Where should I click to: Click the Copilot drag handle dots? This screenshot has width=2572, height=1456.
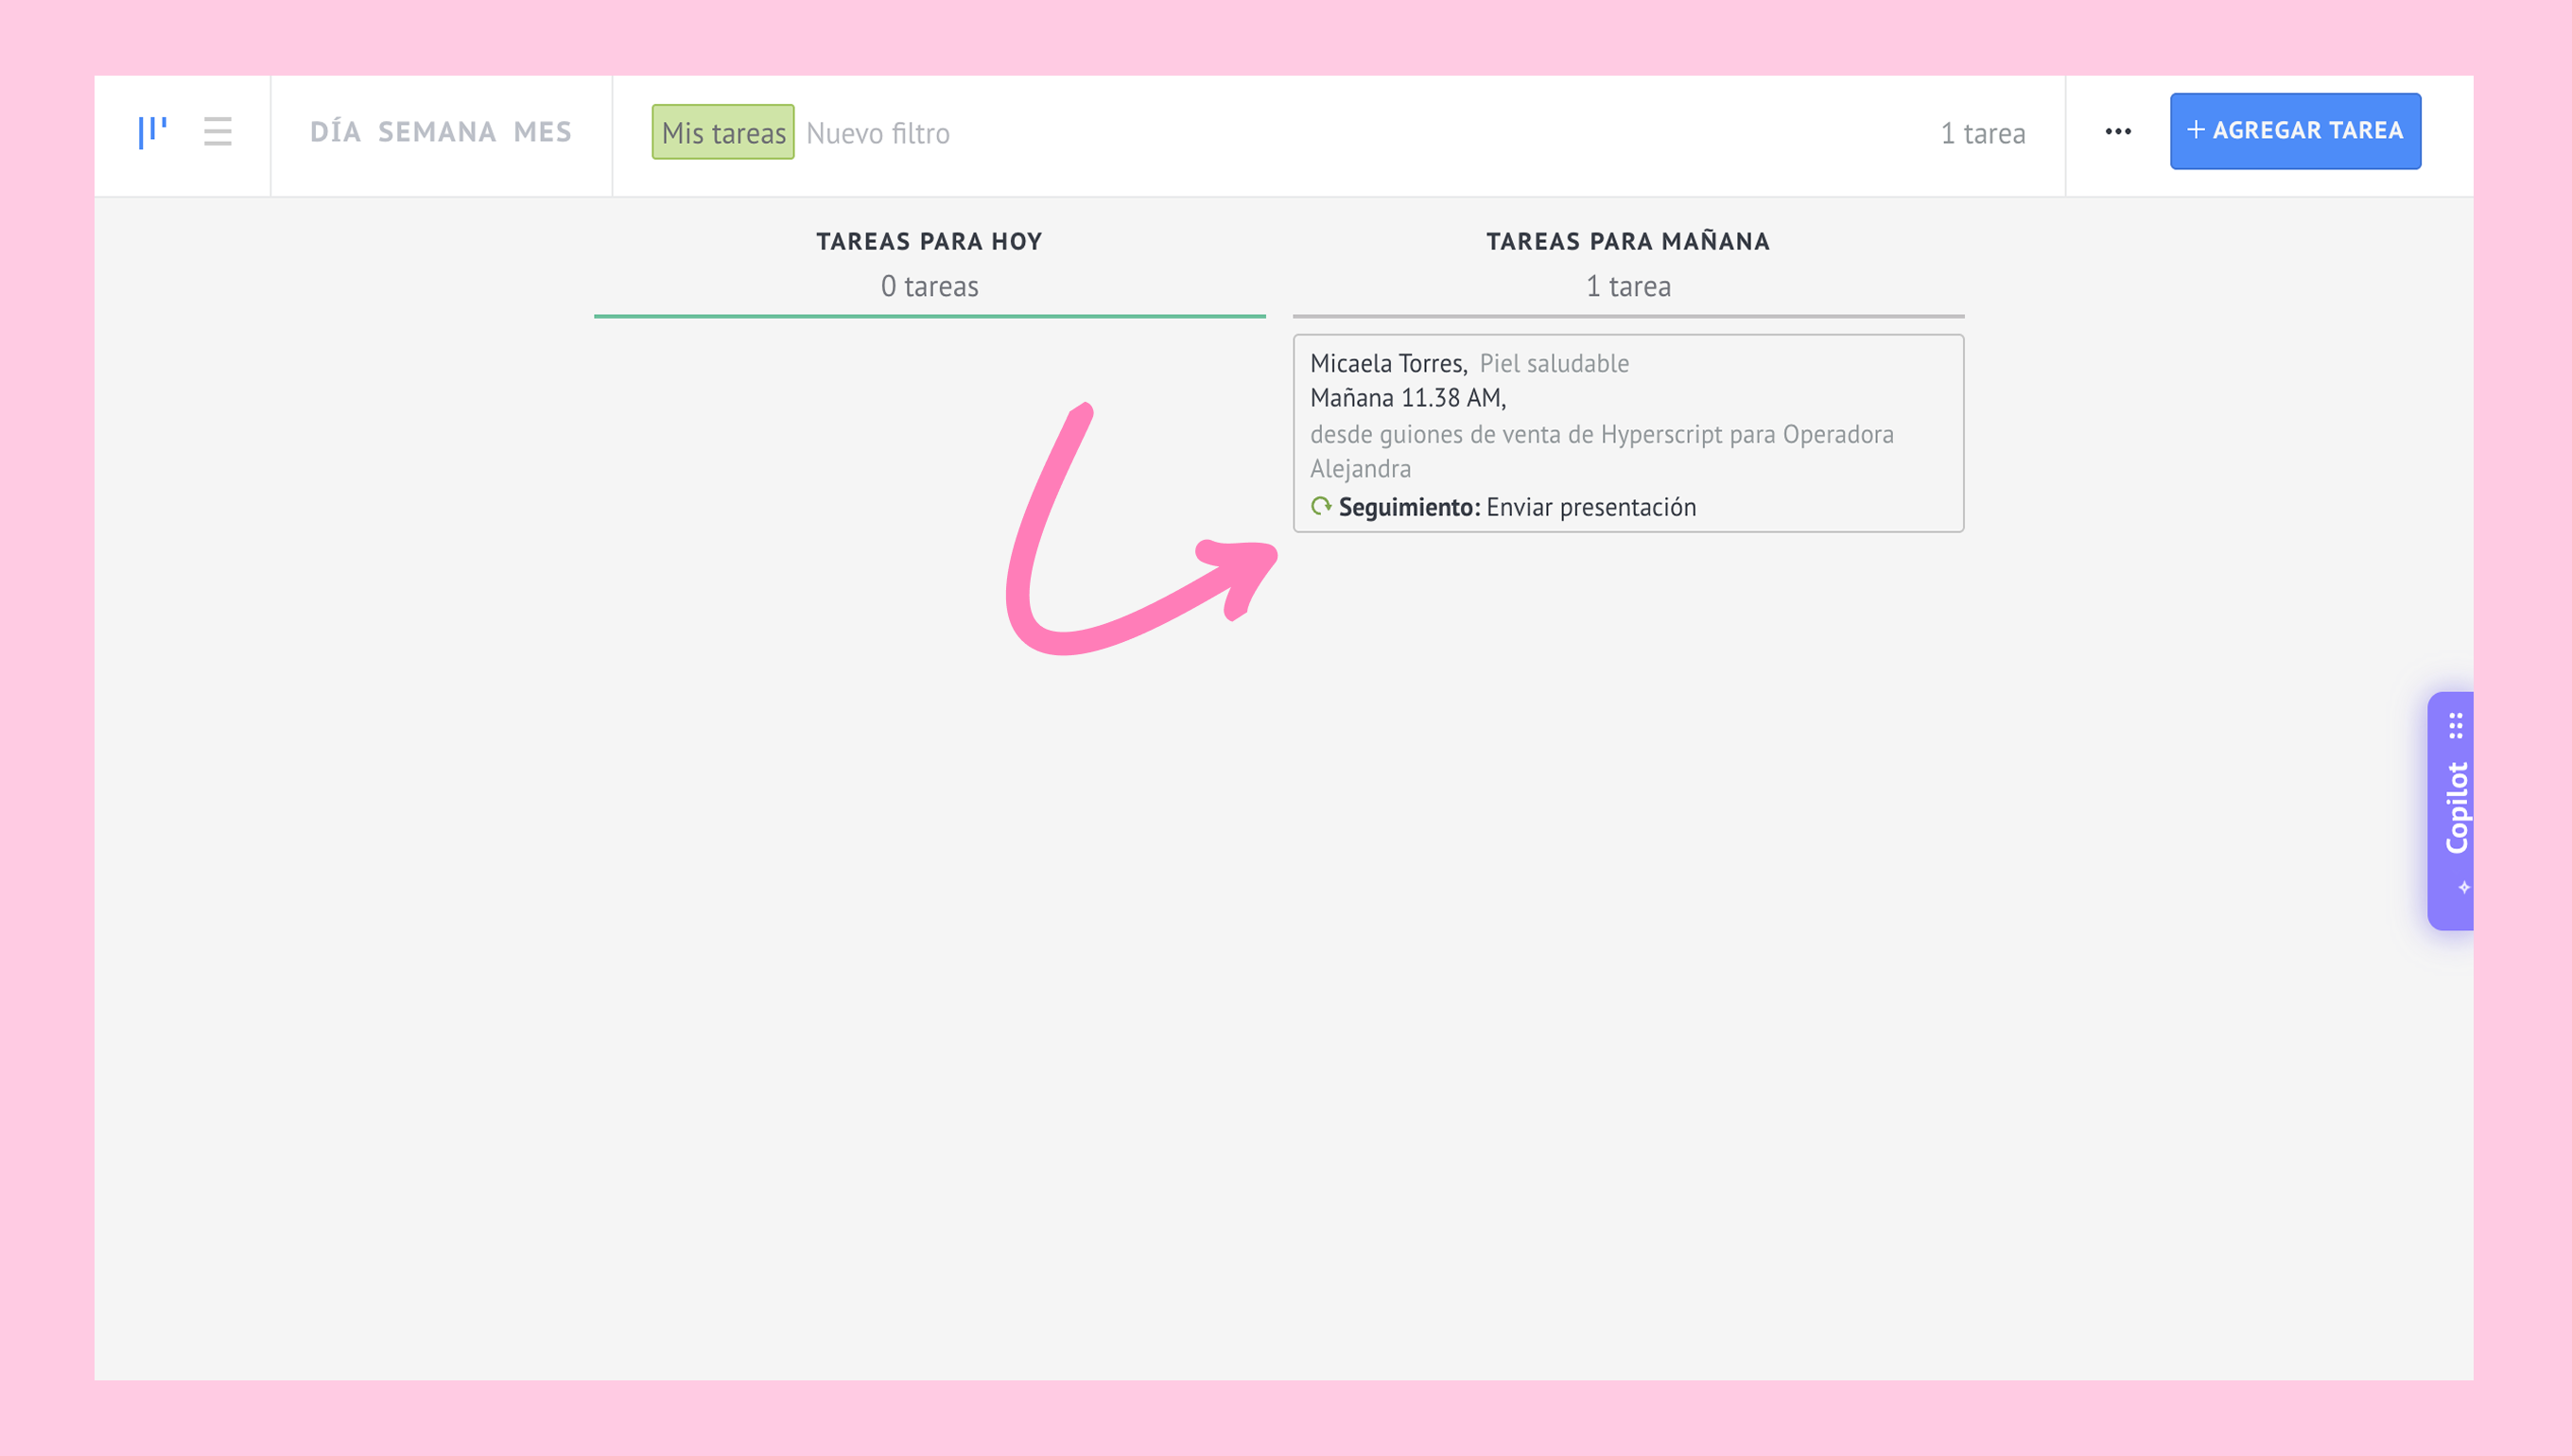coord(2455,725)
